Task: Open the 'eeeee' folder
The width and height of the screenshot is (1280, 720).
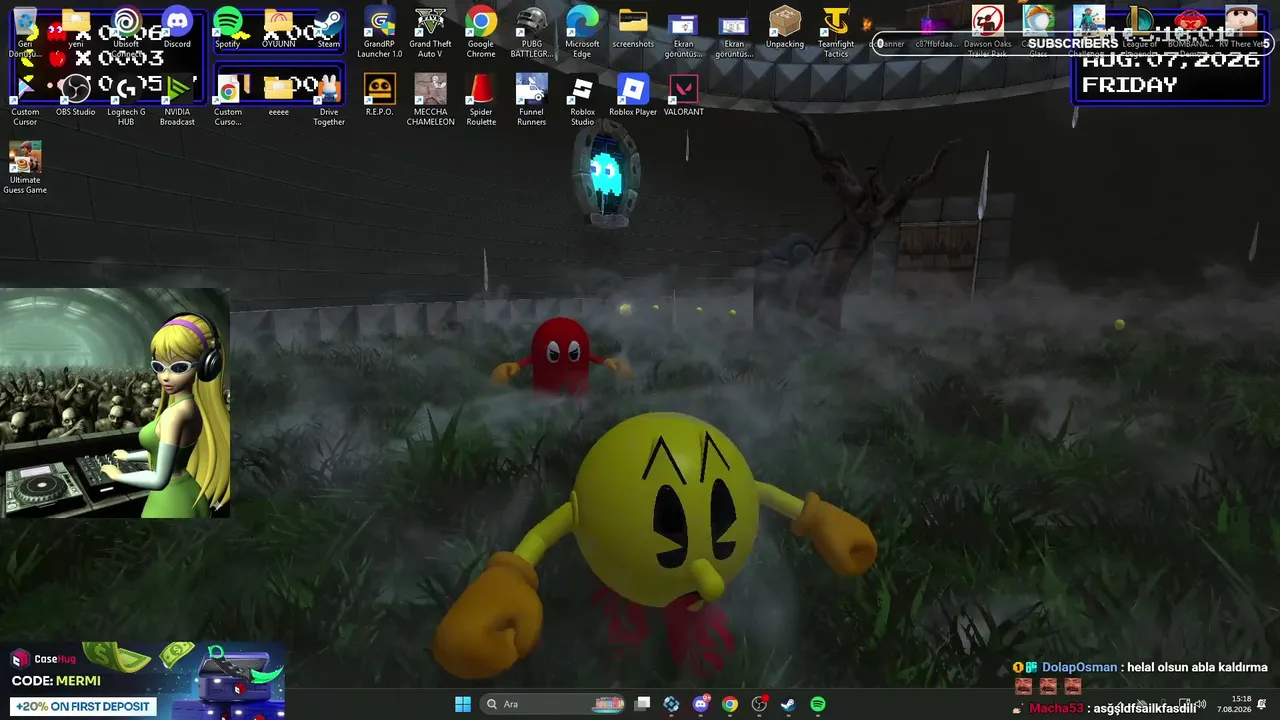Action: 279,96
